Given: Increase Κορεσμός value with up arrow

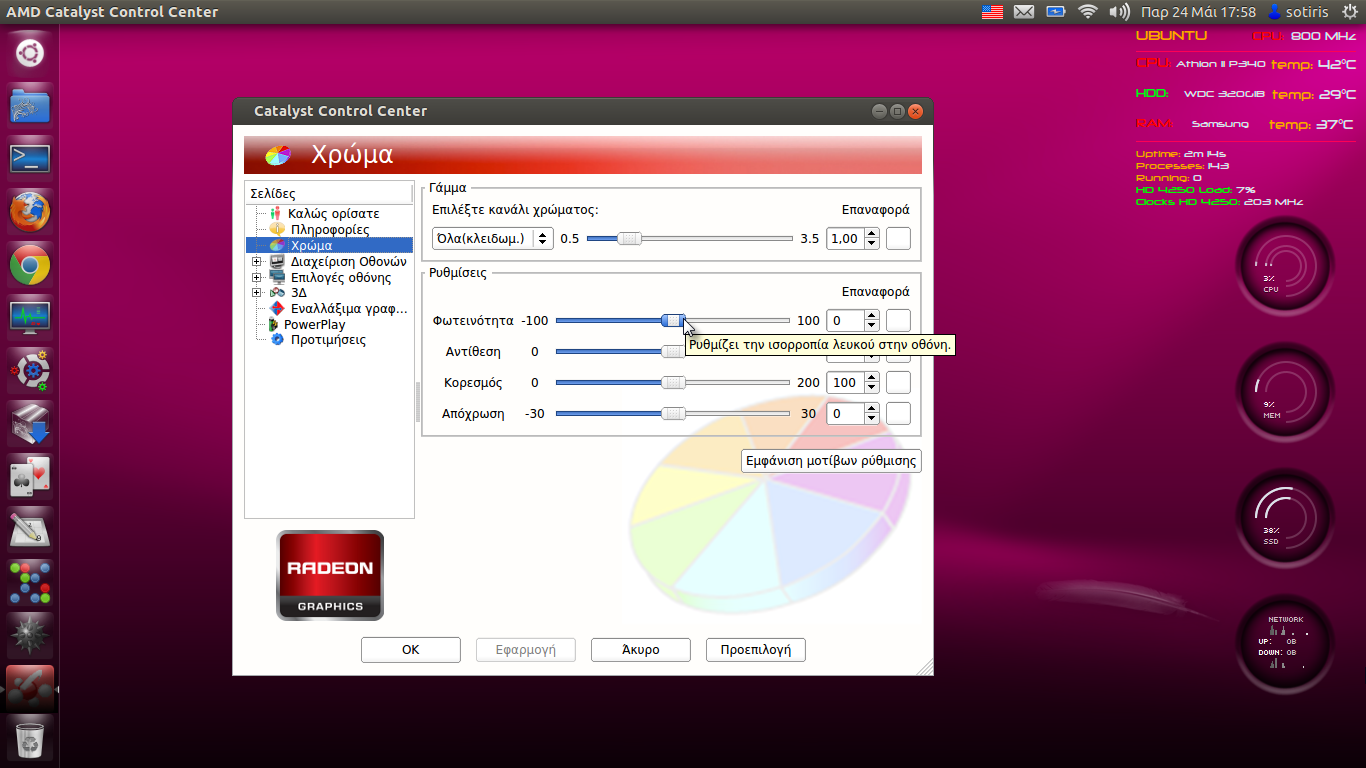Looking at the screenshot, I should (x=872, y=377).
